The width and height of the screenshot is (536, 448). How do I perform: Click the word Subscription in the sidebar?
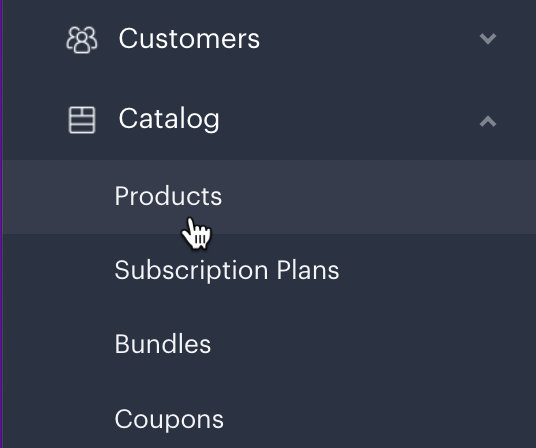191,271
